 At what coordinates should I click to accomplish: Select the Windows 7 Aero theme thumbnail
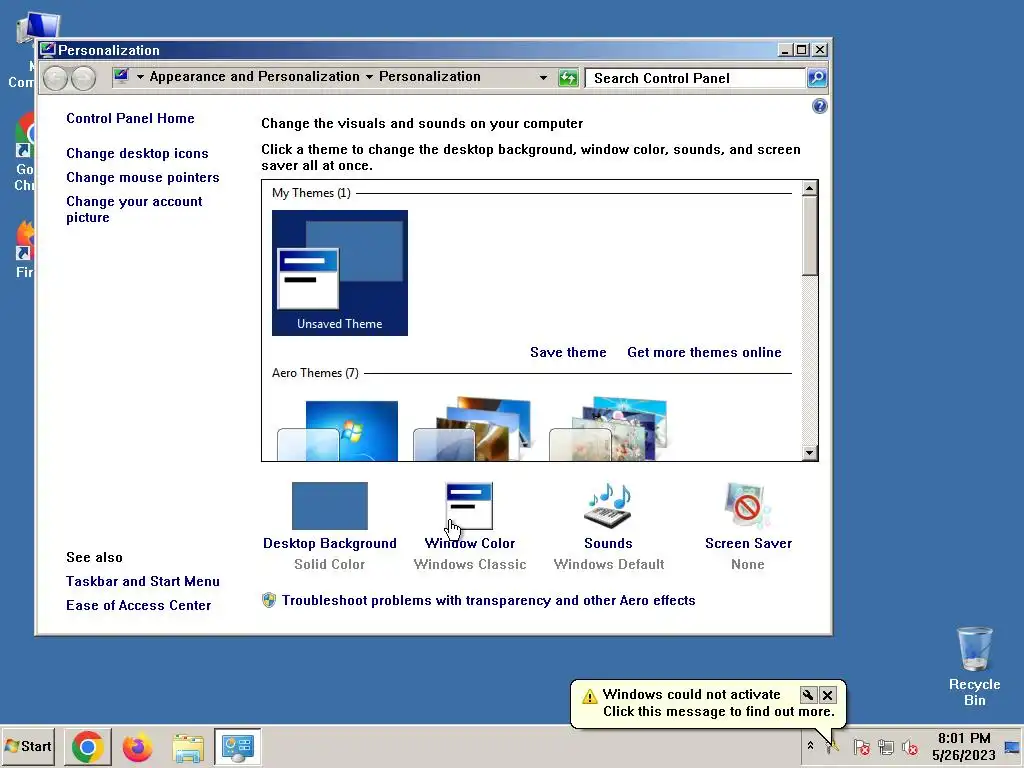click(338, 431)
